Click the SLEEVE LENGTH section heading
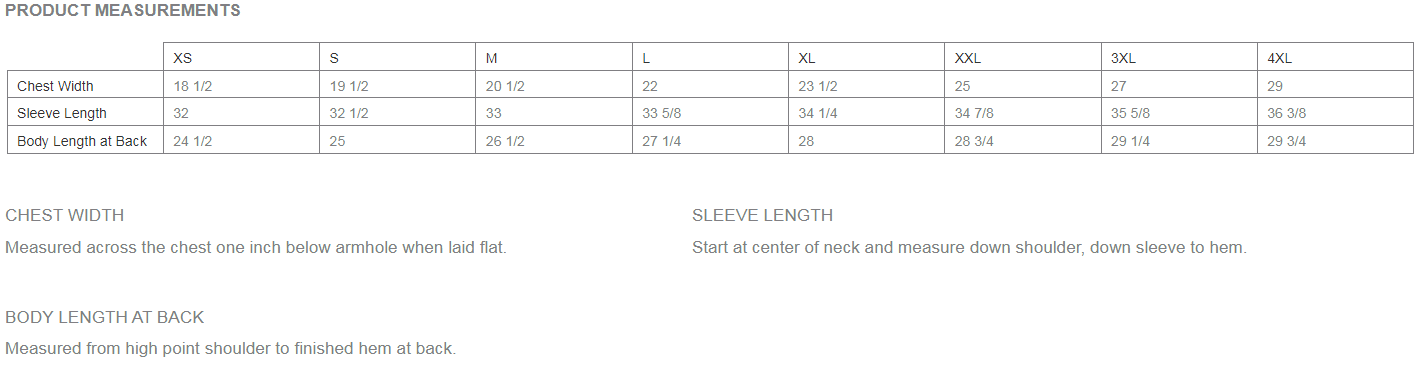Screen dimensions: 1420x365 tap(762, 215)
